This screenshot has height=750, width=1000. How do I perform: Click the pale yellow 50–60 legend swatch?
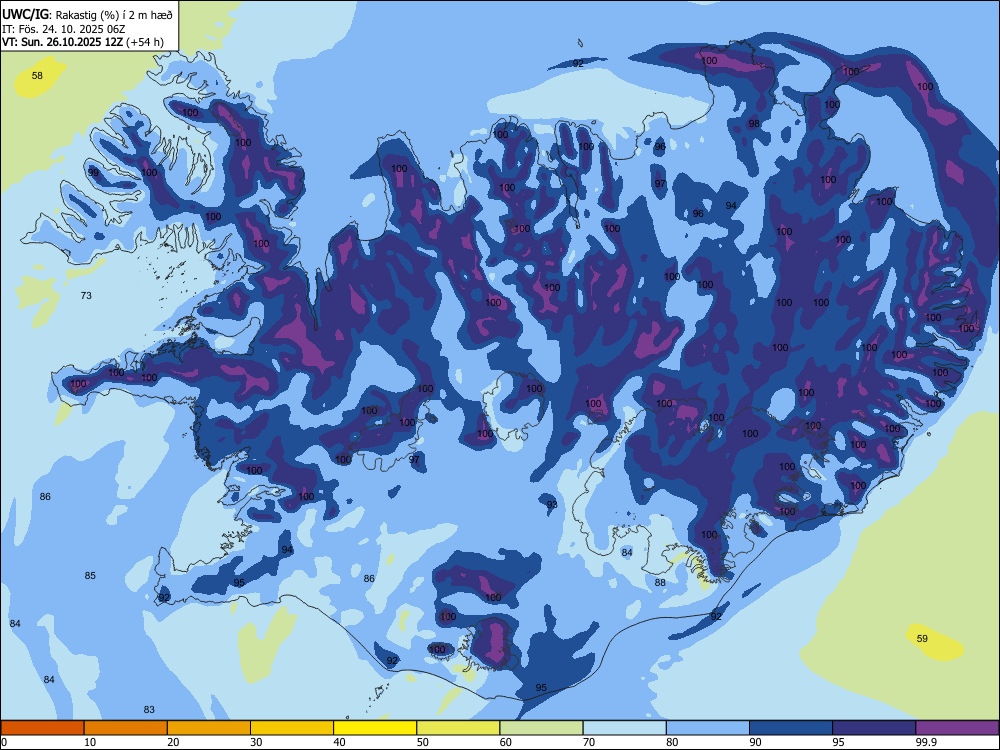458,728
